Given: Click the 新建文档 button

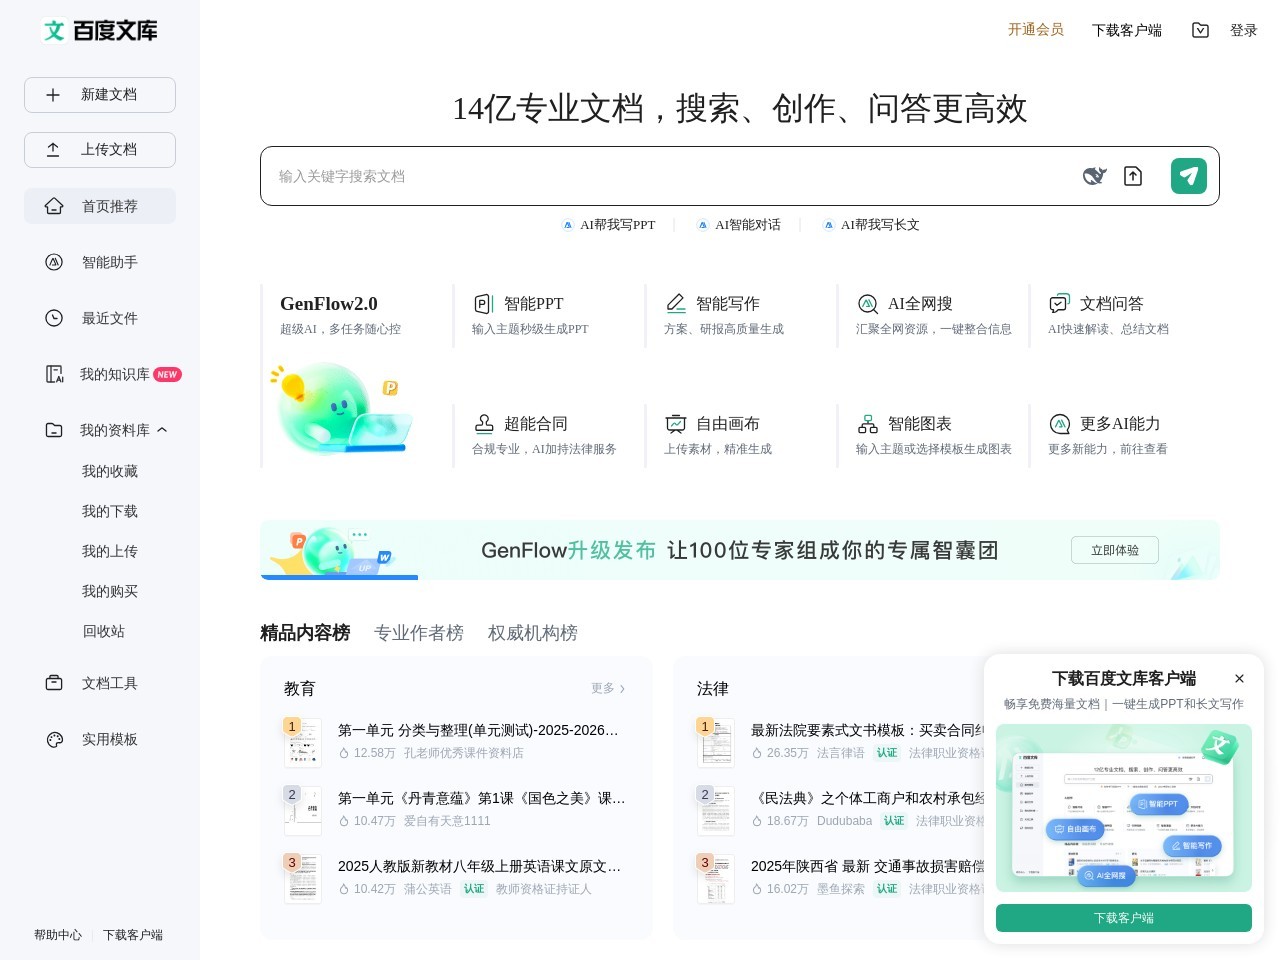Looking at the screenshot, I should (100, 95).
